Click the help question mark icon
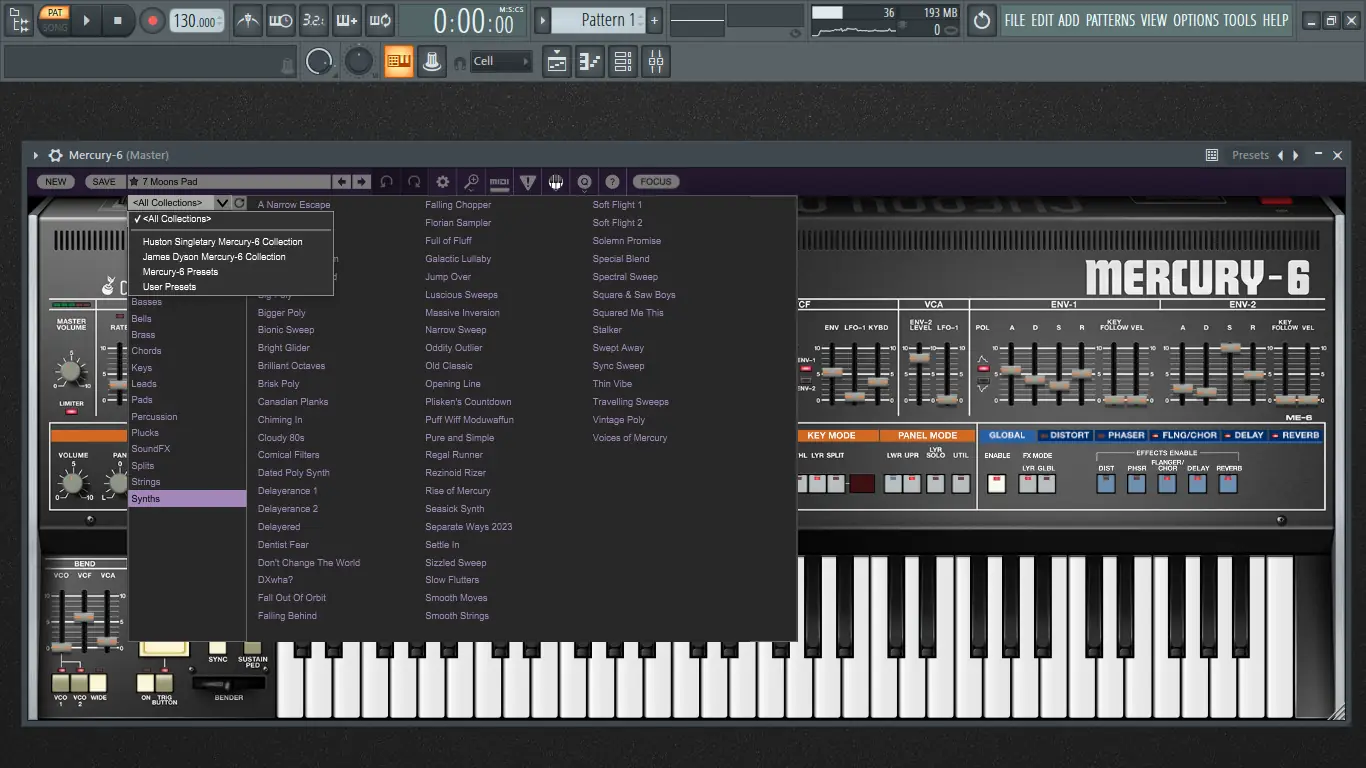 pyautogui.click(x=612, y=182)
